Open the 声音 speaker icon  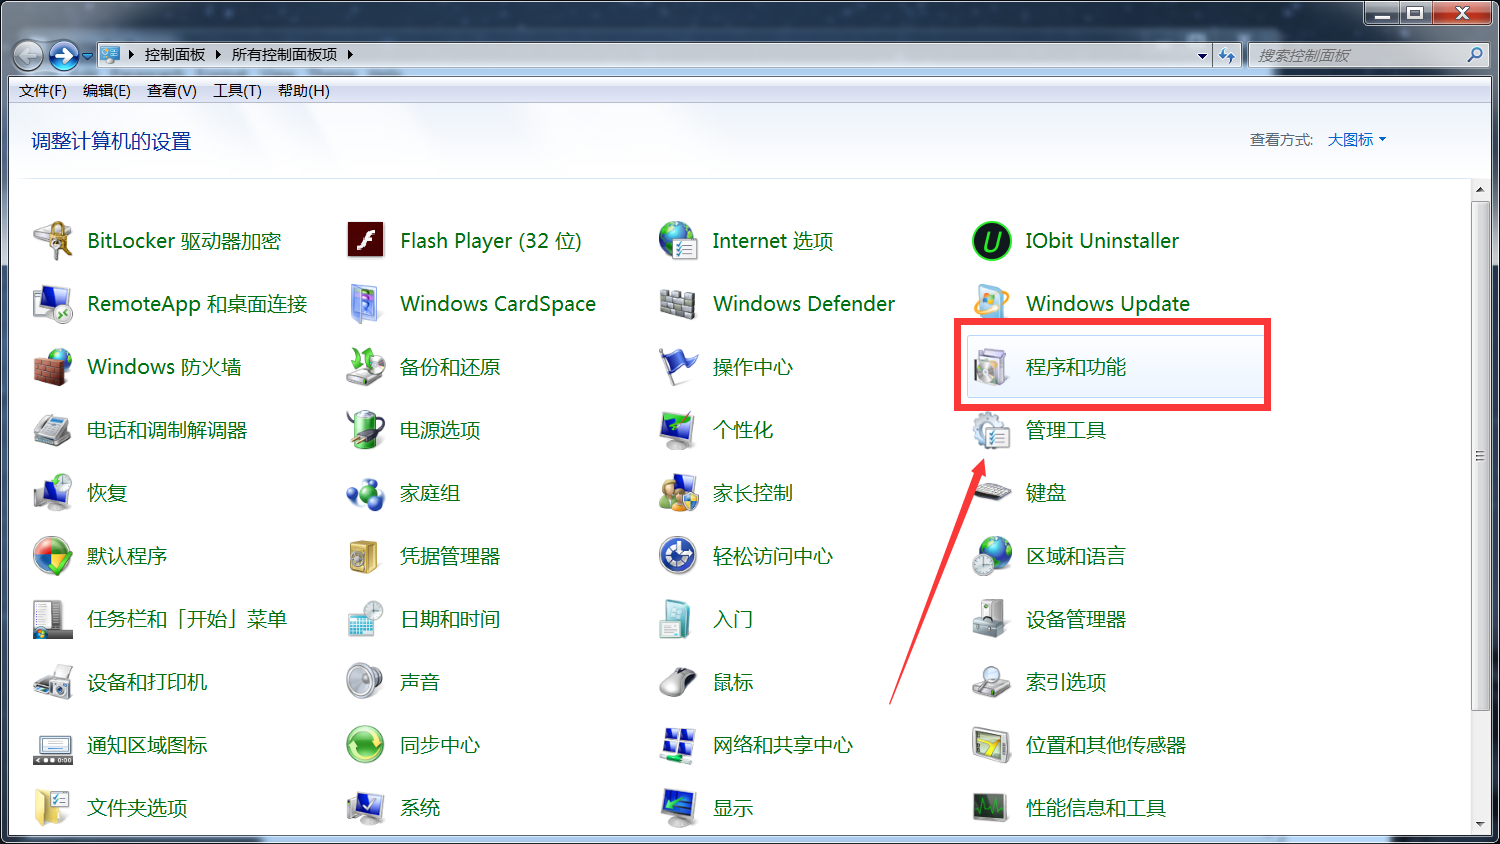[x=366, y=682]
